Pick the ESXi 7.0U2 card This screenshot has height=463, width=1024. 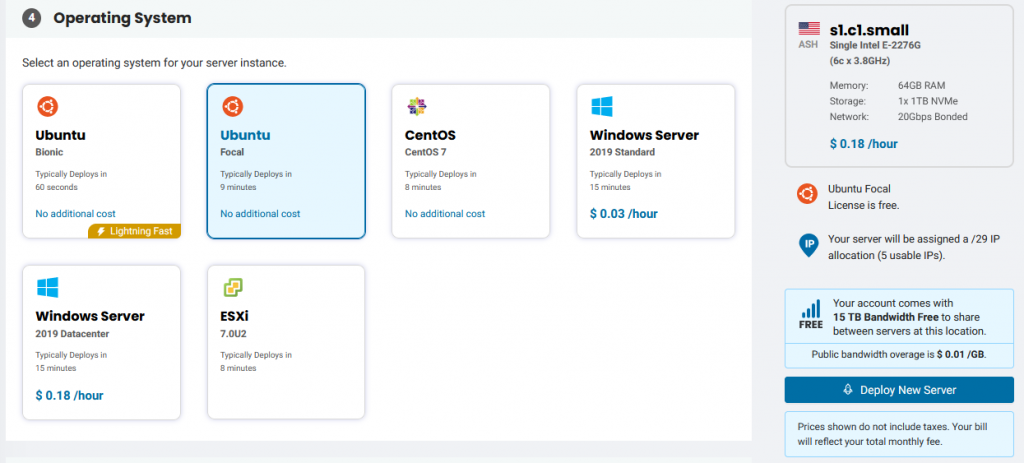(x=286, y=342)
